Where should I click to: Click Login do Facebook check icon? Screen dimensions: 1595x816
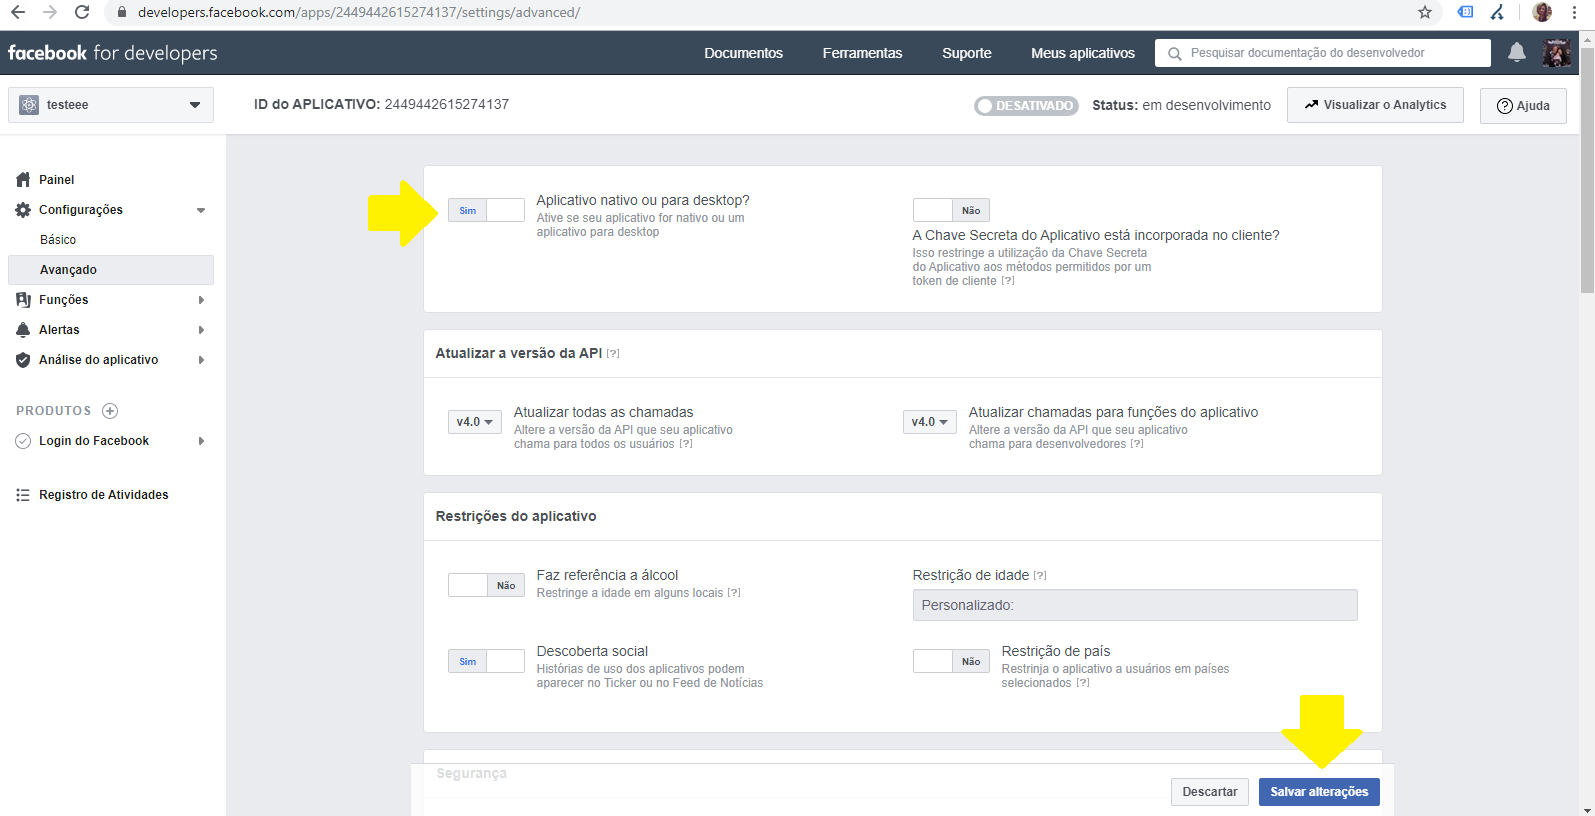23,441
